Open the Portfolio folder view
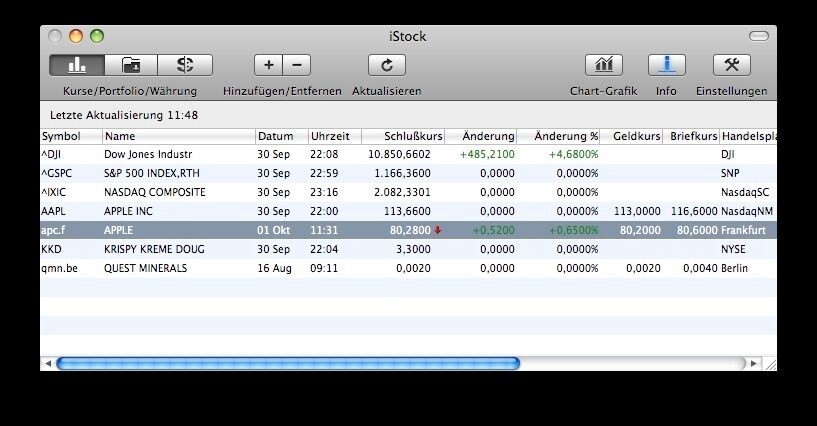 [131, 65]
